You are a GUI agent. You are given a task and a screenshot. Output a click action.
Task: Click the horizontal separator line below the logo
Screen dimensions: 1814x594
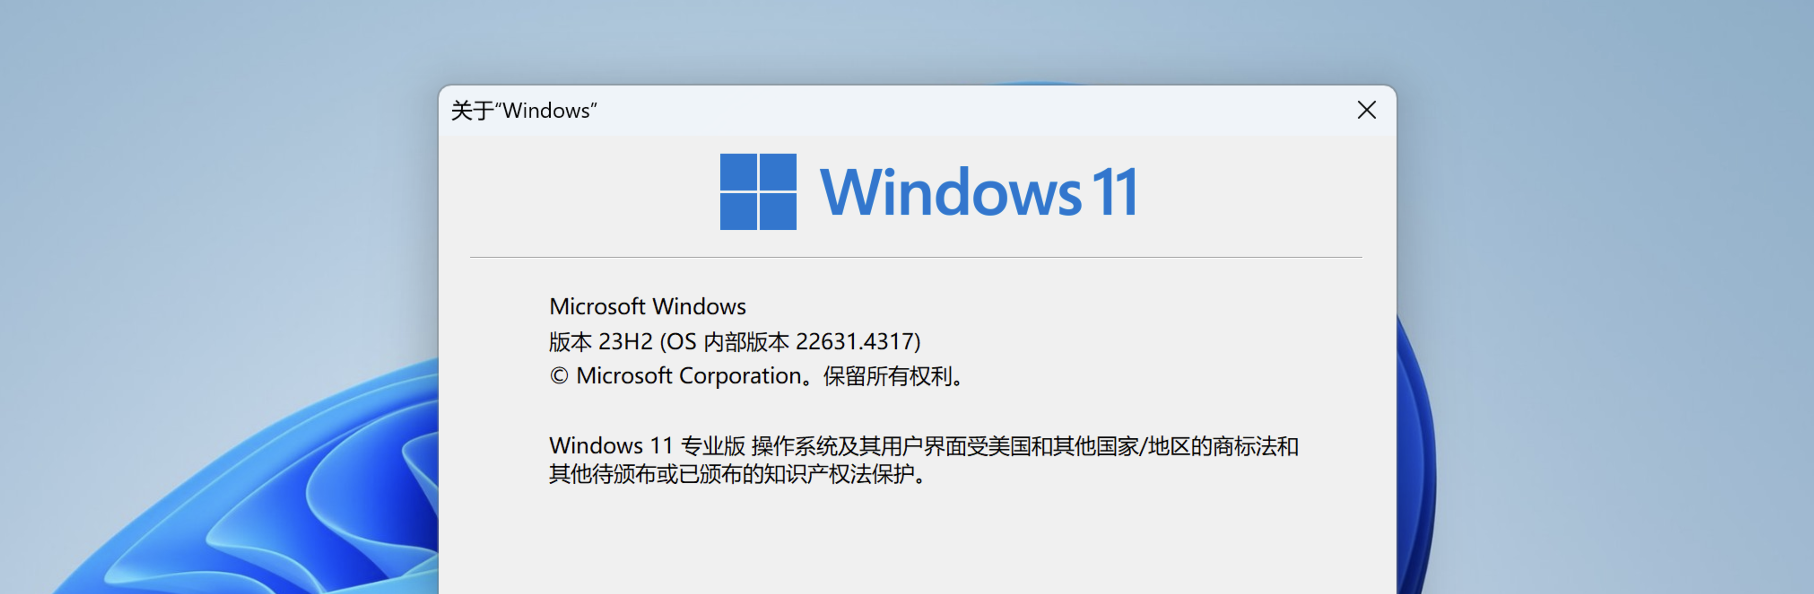coord(915,257)
